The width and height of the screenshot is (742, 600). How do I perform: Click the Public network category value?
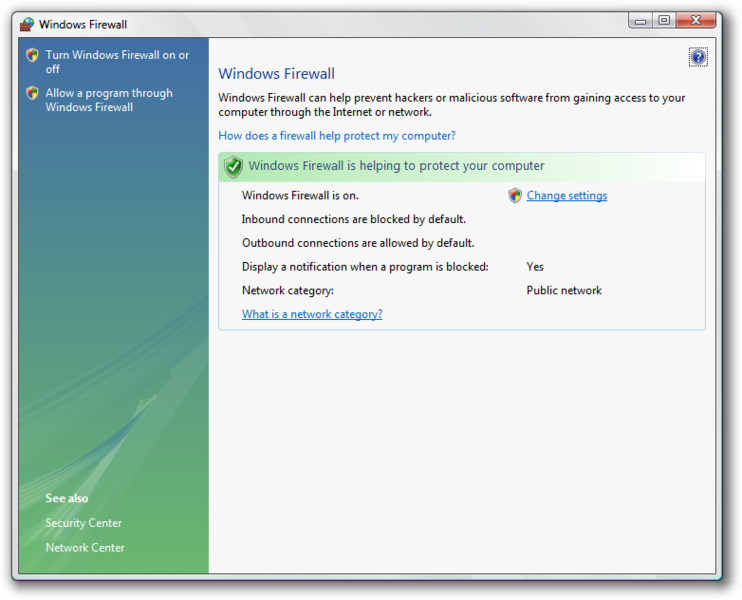(564, 291)
